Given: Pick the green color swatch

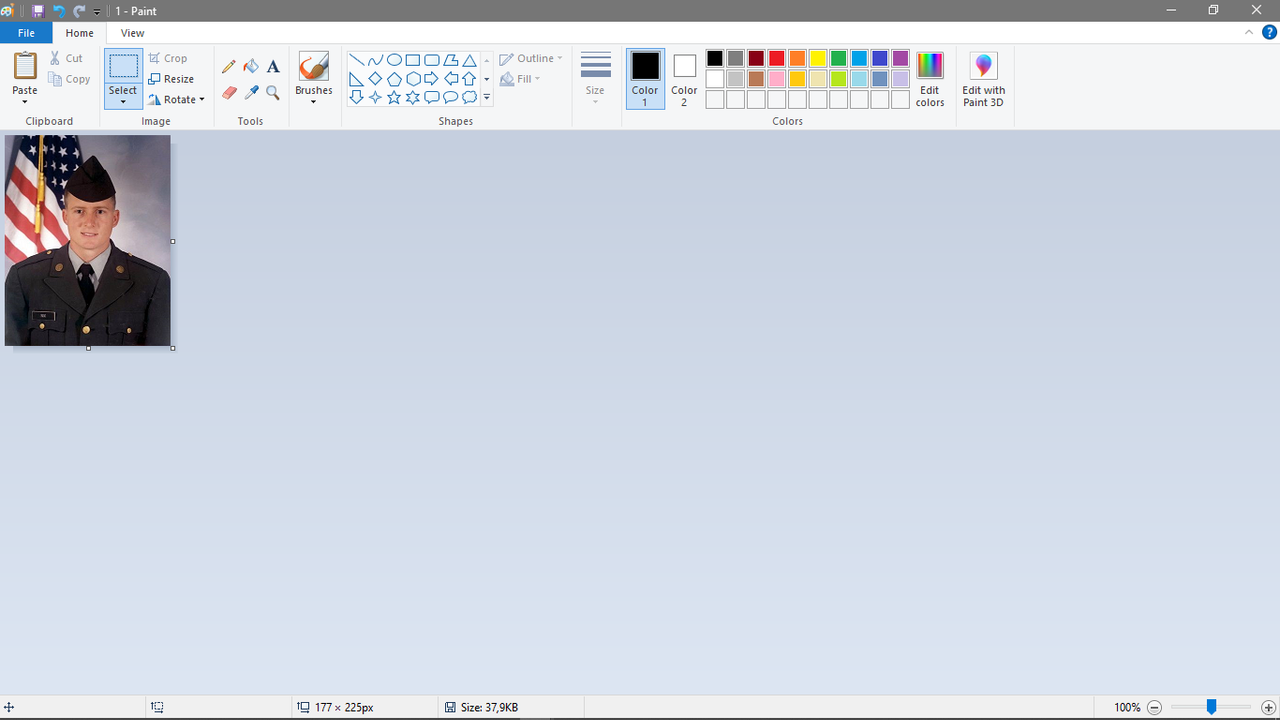Looking at the screenshot, I should tap(838, 58).
